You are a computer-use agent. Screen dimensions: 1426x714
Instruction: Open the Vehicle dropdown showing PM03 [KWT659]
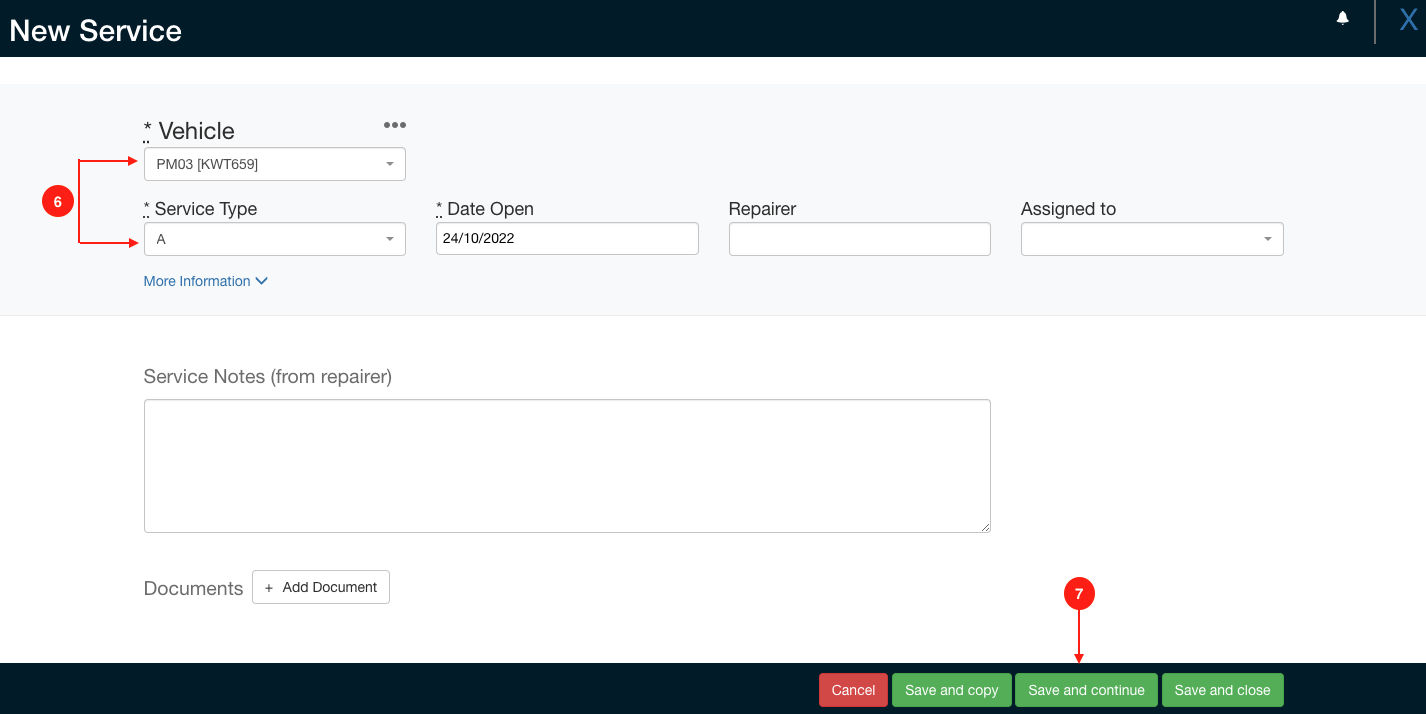click(274, 164)
